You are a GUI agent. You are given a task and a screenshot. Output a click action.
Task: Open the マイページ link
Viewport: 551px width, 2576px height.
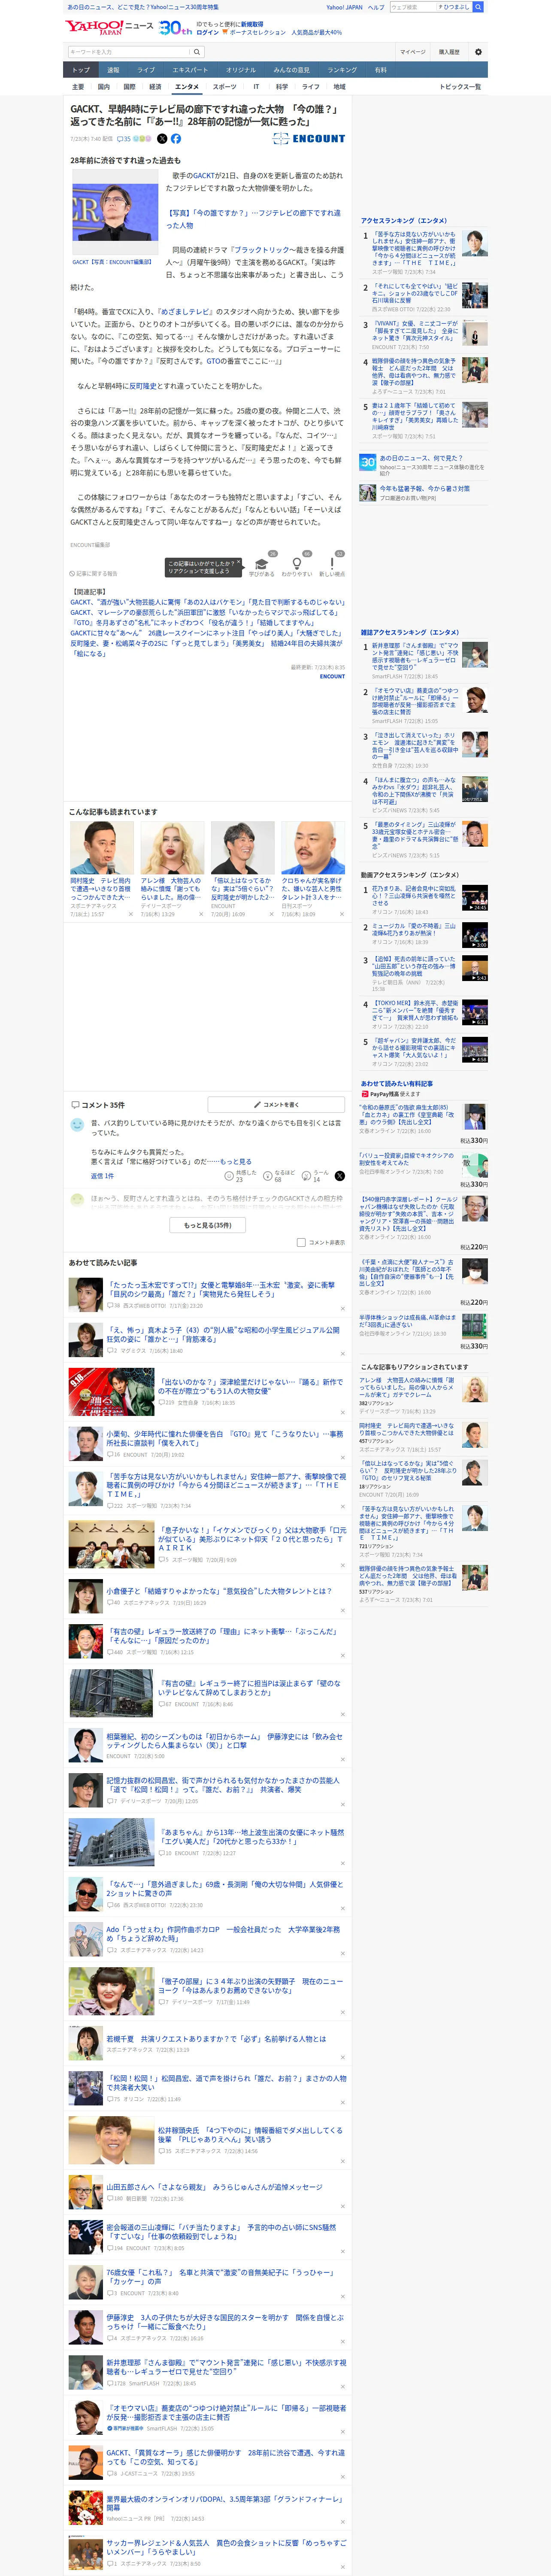coord(413,52)
